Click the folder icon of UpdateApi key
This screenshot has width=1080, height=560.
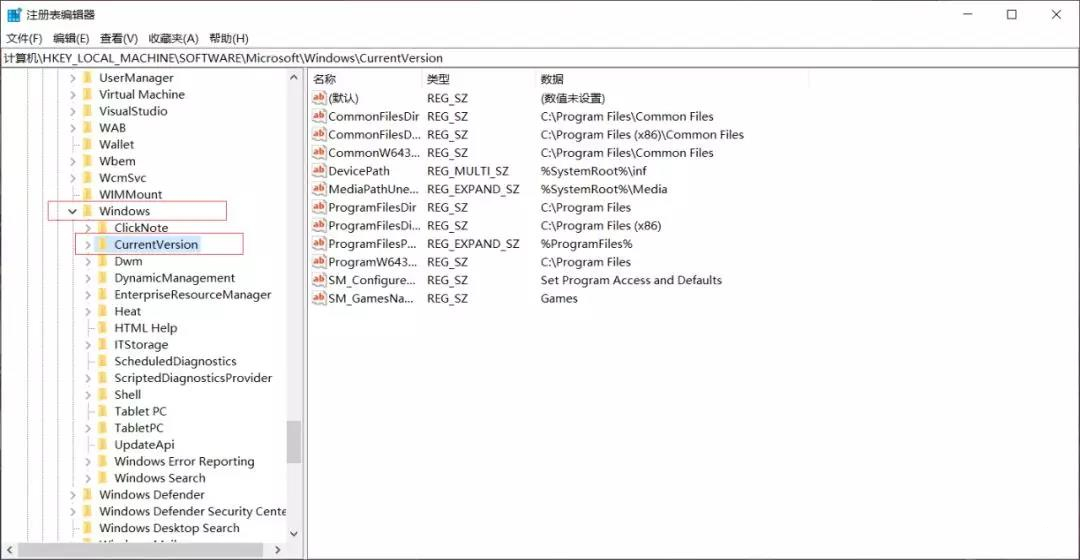coord(103,444)
